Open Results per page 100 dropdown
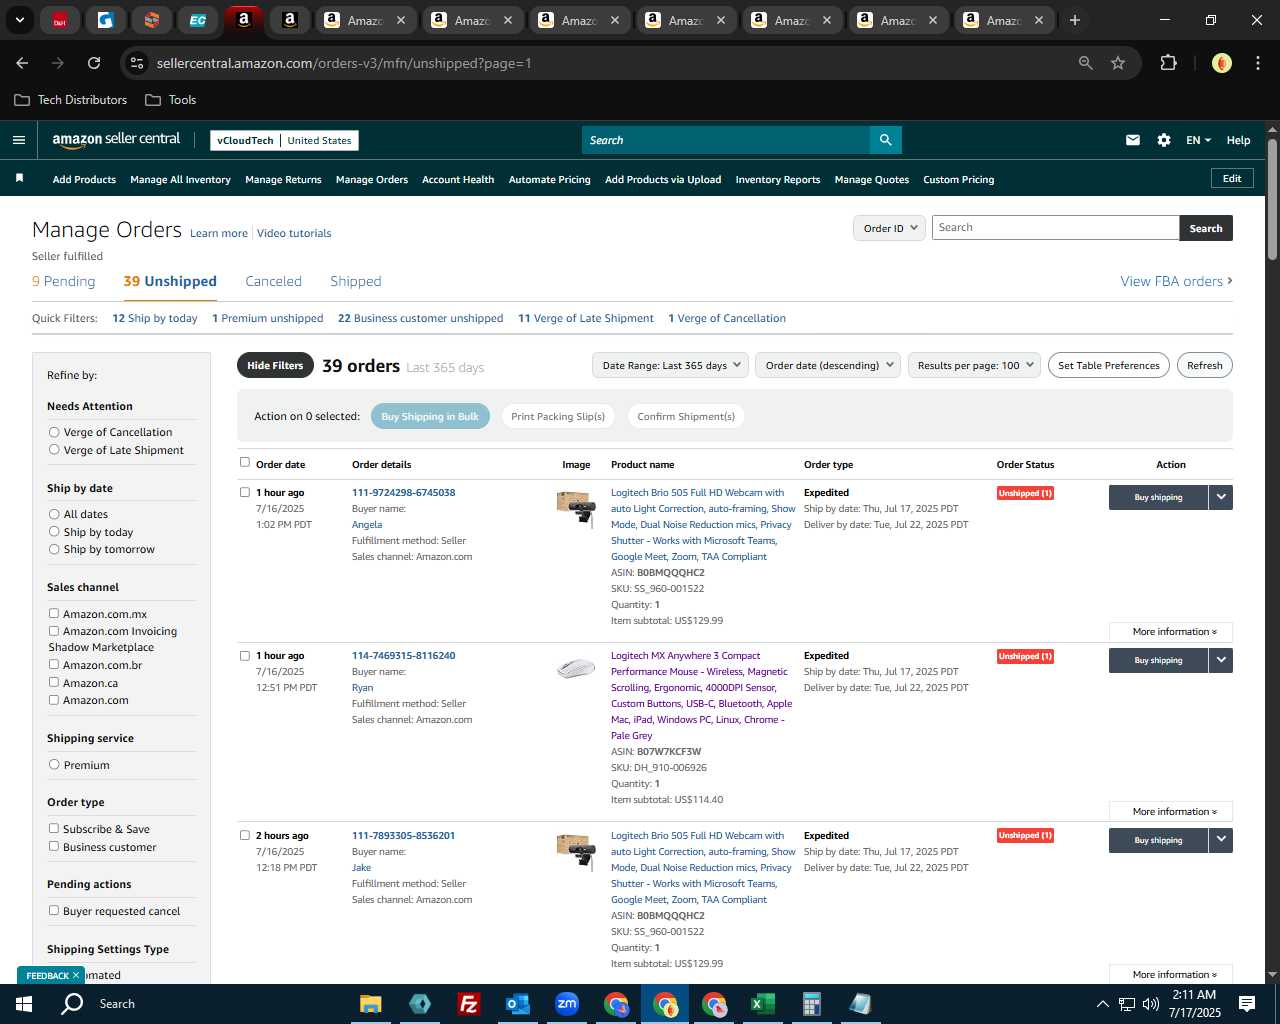Viewport: 1280px width, 1024px height. coord(975,365)
